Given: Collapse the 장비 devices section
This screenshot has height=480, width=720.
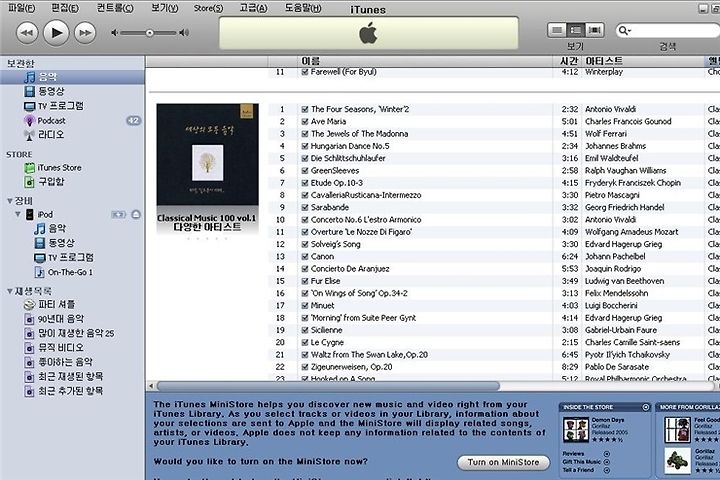Looking at the screenshot, I should coord(9,201).
